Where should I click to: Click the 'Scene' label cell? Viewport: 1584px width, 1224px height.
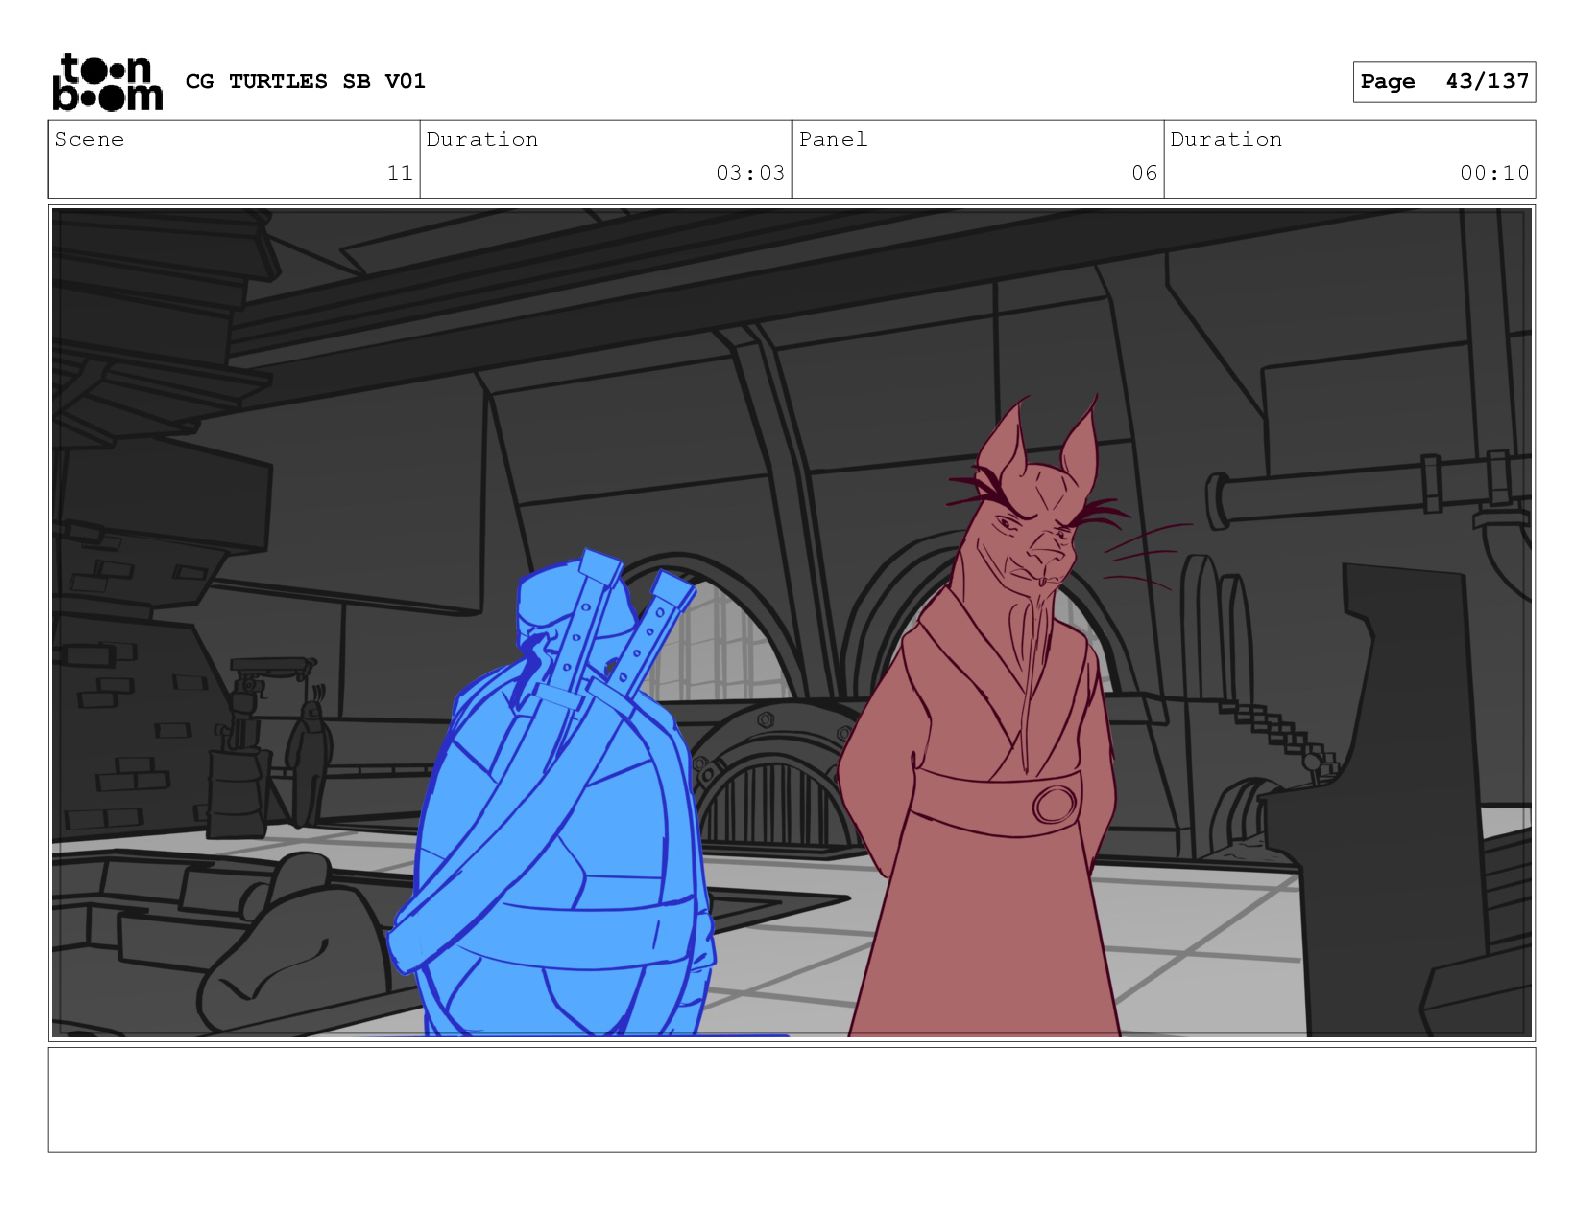[x=234, y=159]
